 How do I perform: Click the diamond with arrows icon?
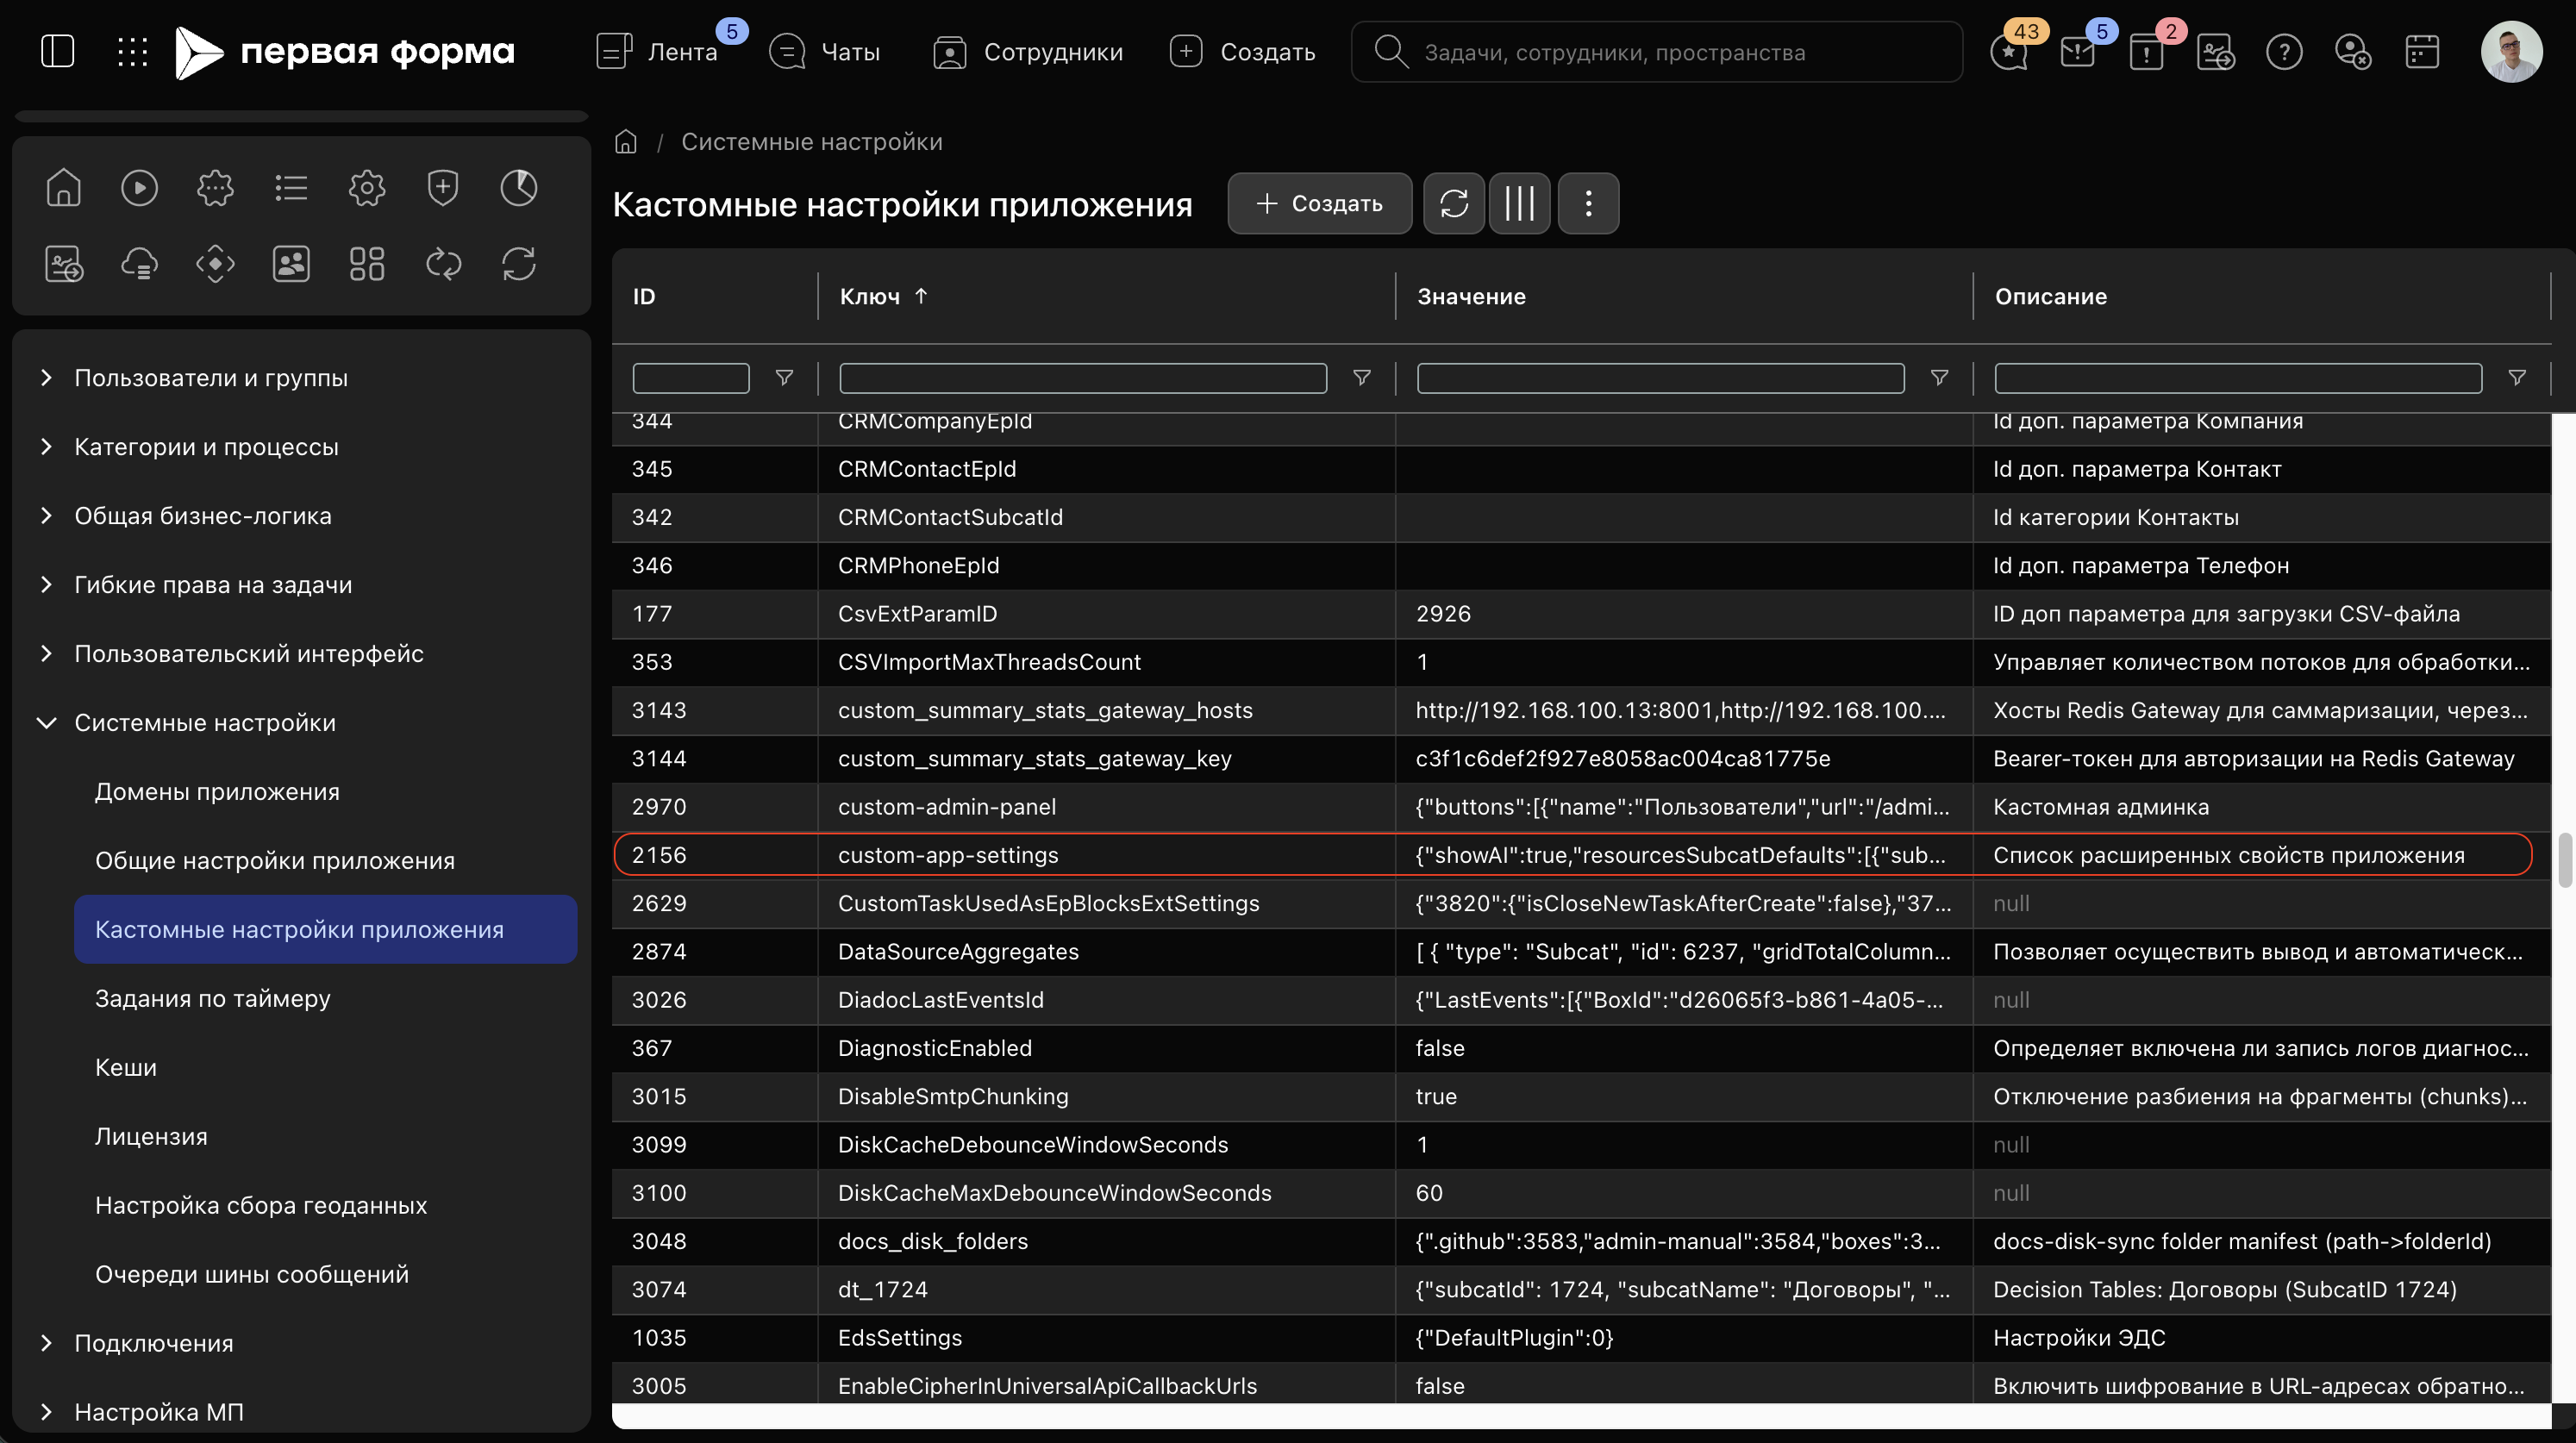pyautogui.click(x=215, y=264)
